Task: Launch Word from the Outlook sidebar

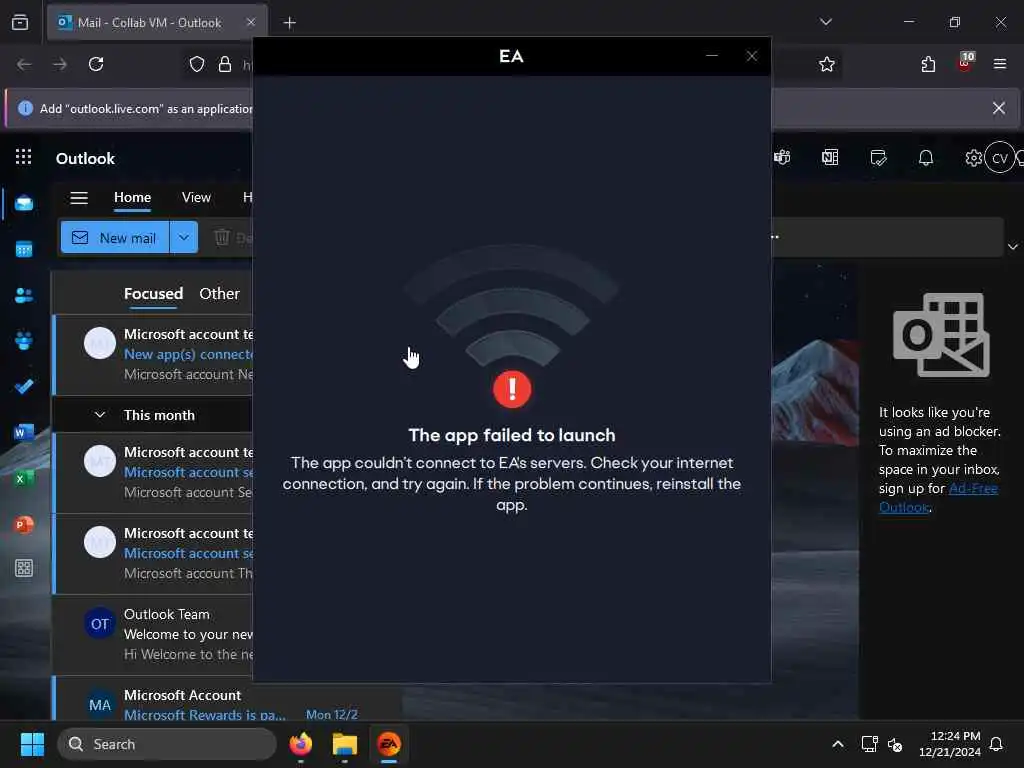Action: point(24,432)
